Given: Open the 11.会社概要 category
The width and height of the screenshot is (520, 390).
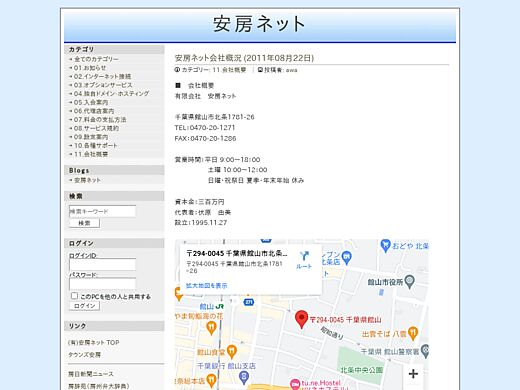Looking at the screenshot, I should click(91, 154).
